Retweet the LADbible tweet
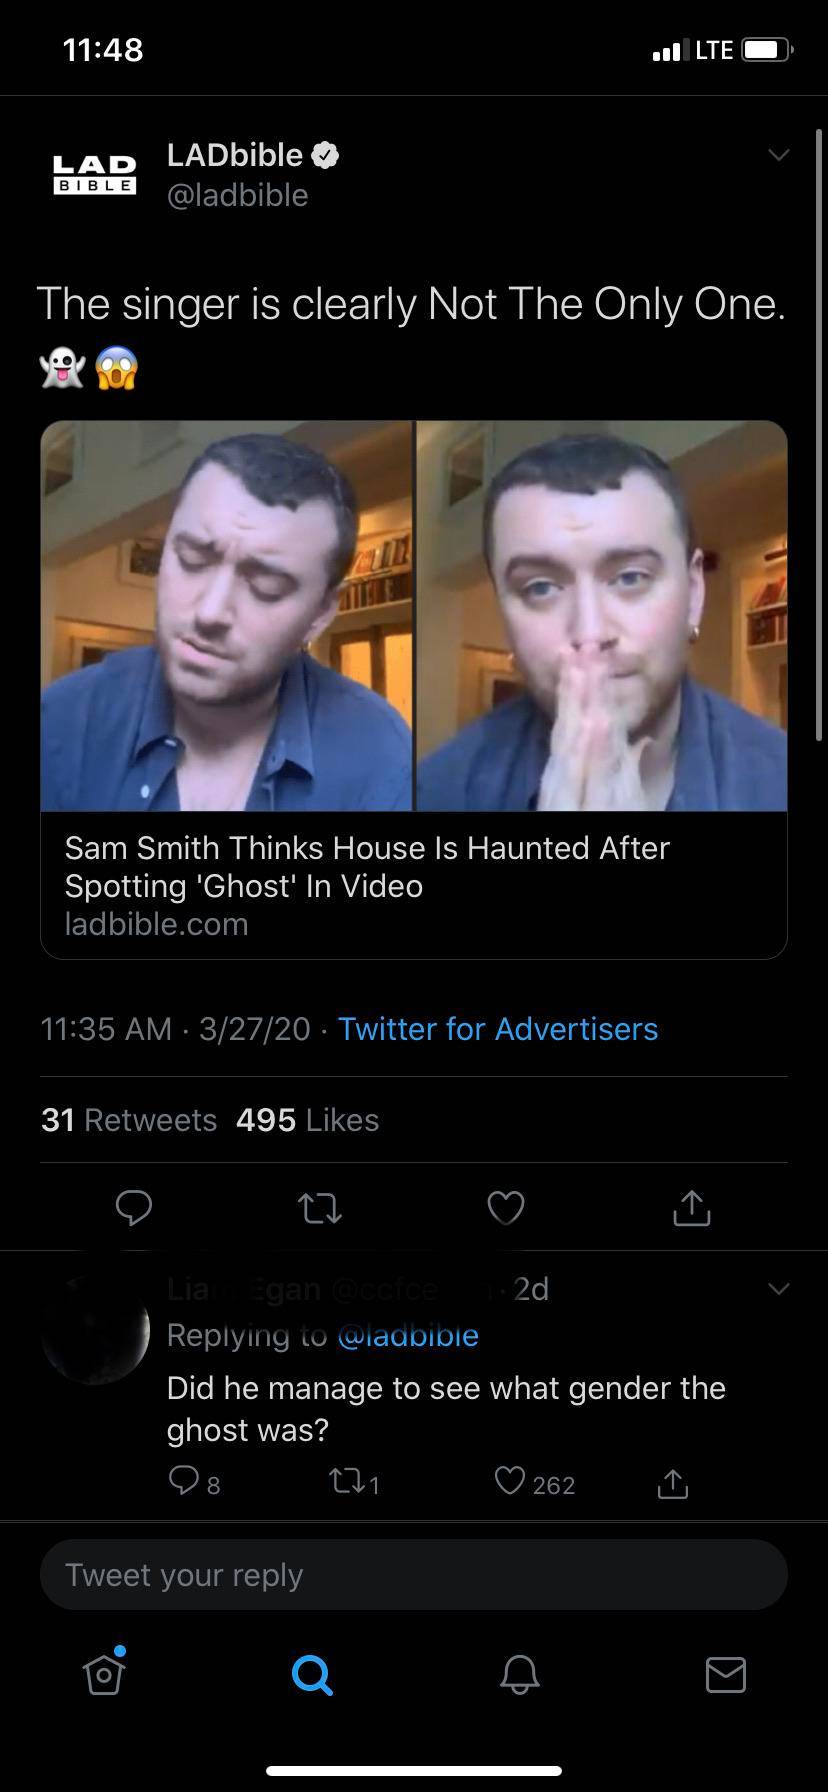The image size is (828, 1792). 321,1208
